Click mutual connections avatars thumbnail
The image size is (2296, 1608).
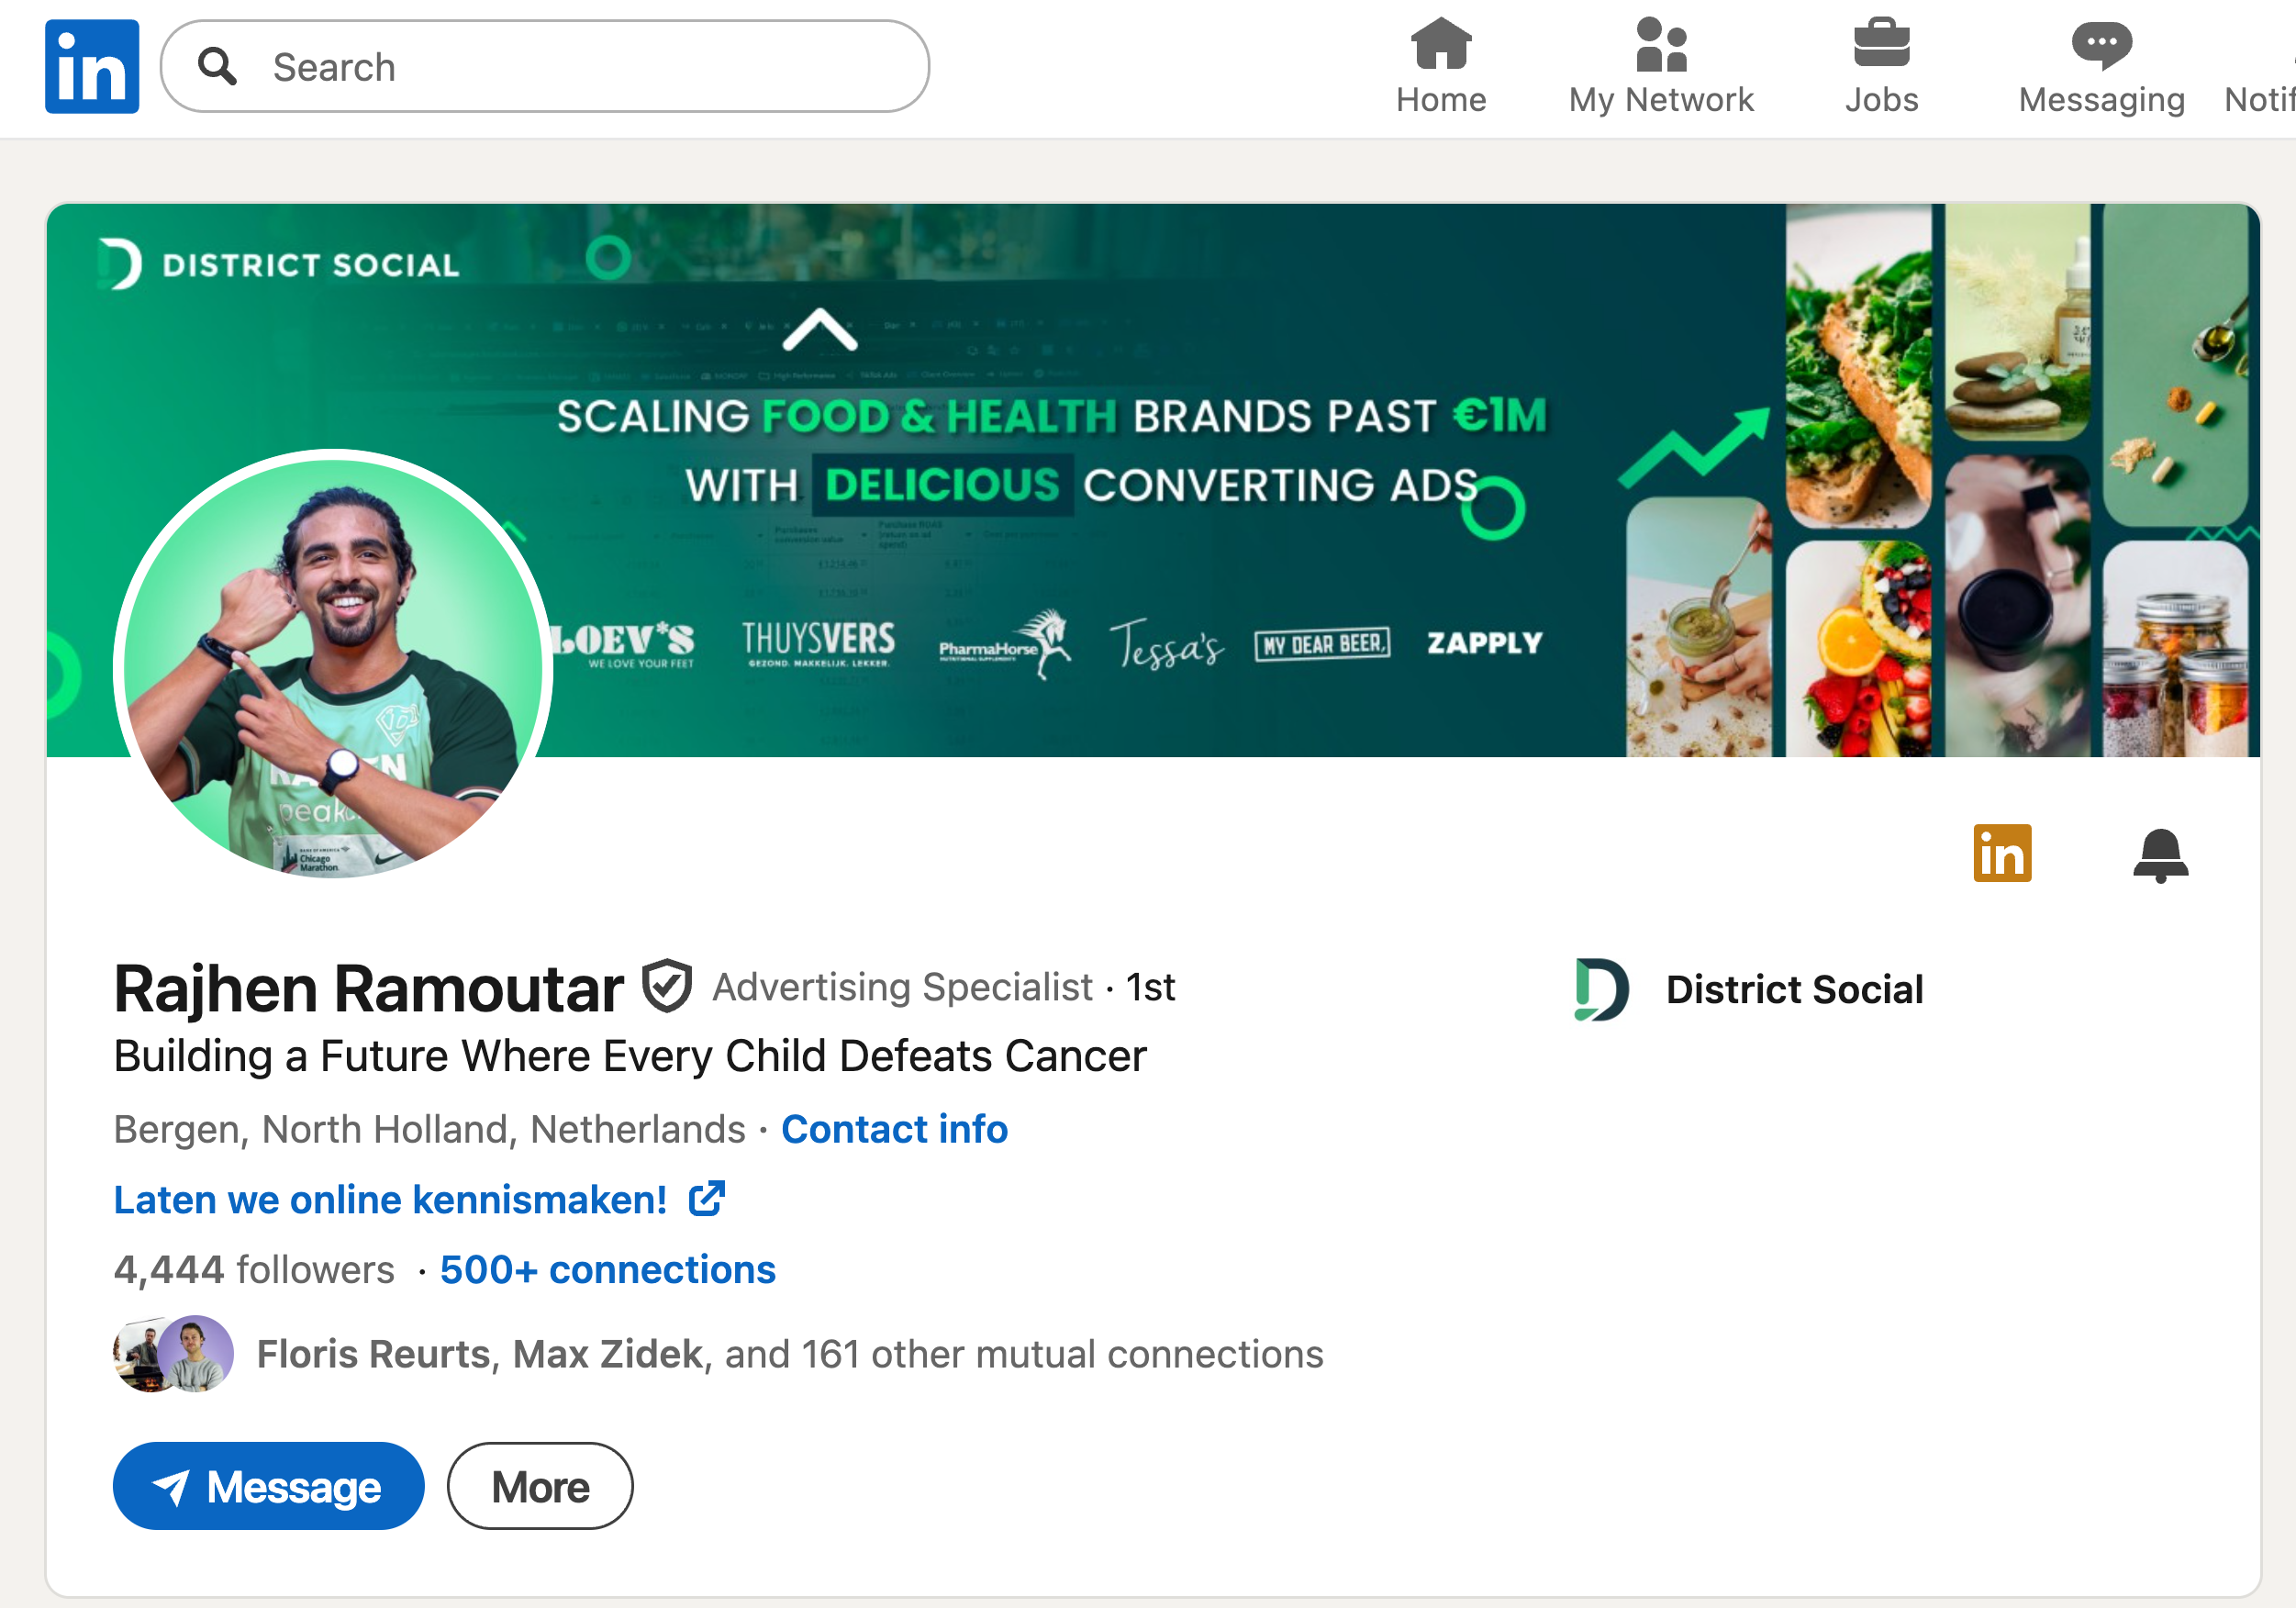(x=174, y=1354)
